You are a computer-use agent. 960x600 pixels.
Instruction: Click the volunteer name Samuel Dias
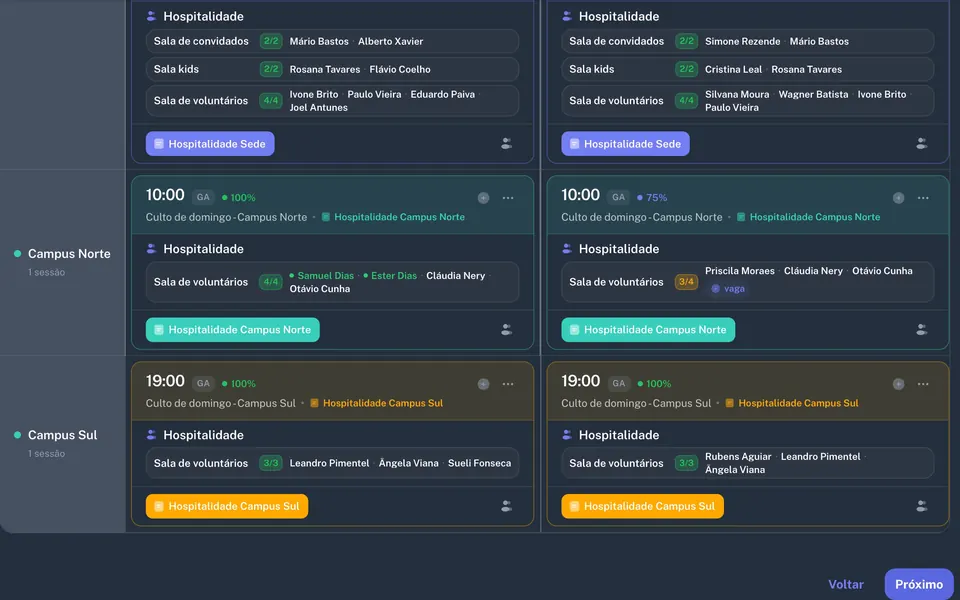pos(325,276)
